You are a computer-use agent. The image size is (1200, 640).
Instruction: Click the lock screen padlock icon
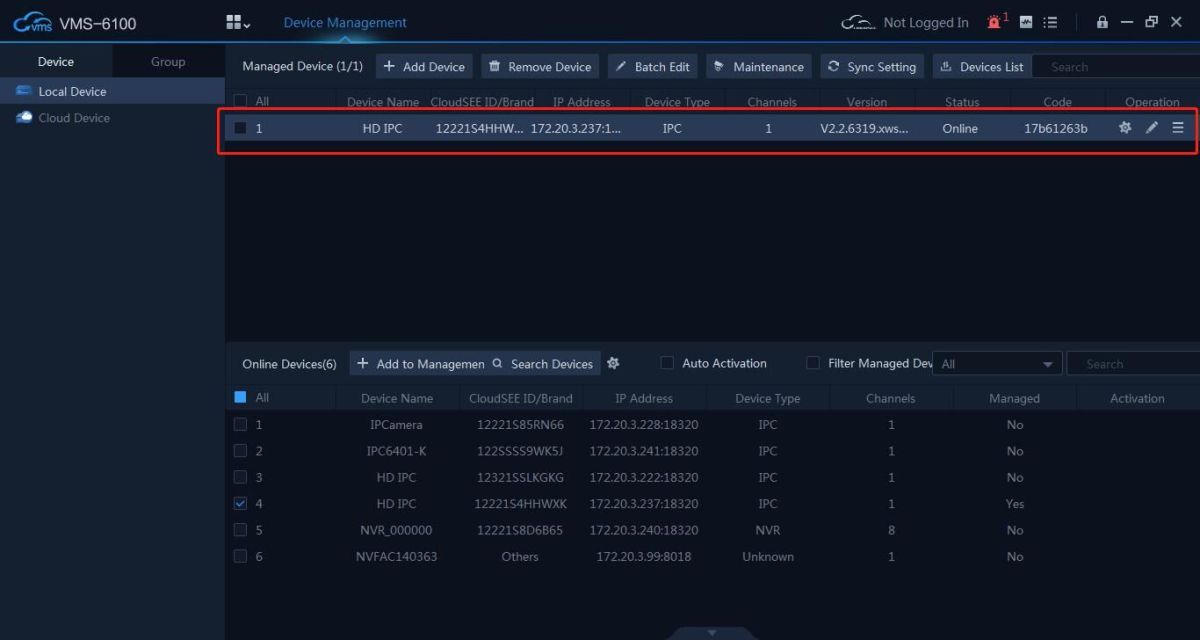(x=1102, y=22)
